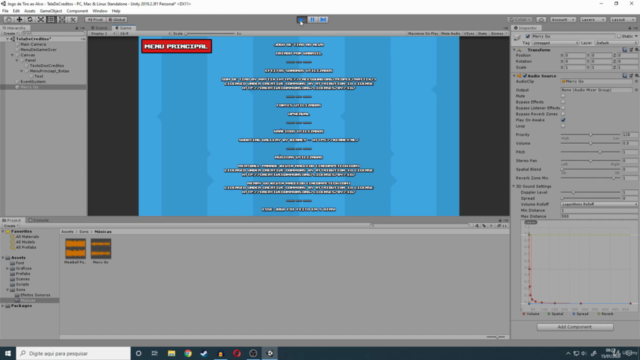Open Volume Rolloff dropdown
Screen dimensions: 640x360
click(x=599, y=204)
